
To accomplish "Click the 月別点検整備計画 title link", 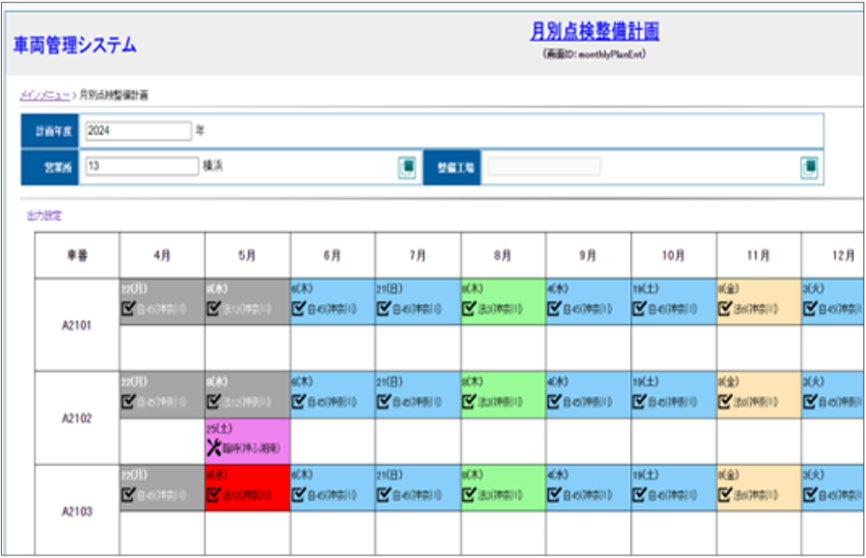I will pyautogui.click(x=594, y=32).
